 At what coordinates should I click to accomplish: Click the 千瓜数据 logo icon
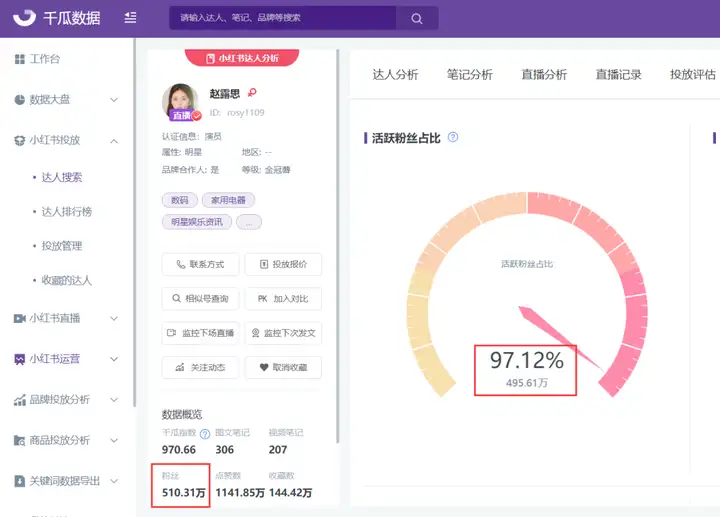tap(24, 17)
